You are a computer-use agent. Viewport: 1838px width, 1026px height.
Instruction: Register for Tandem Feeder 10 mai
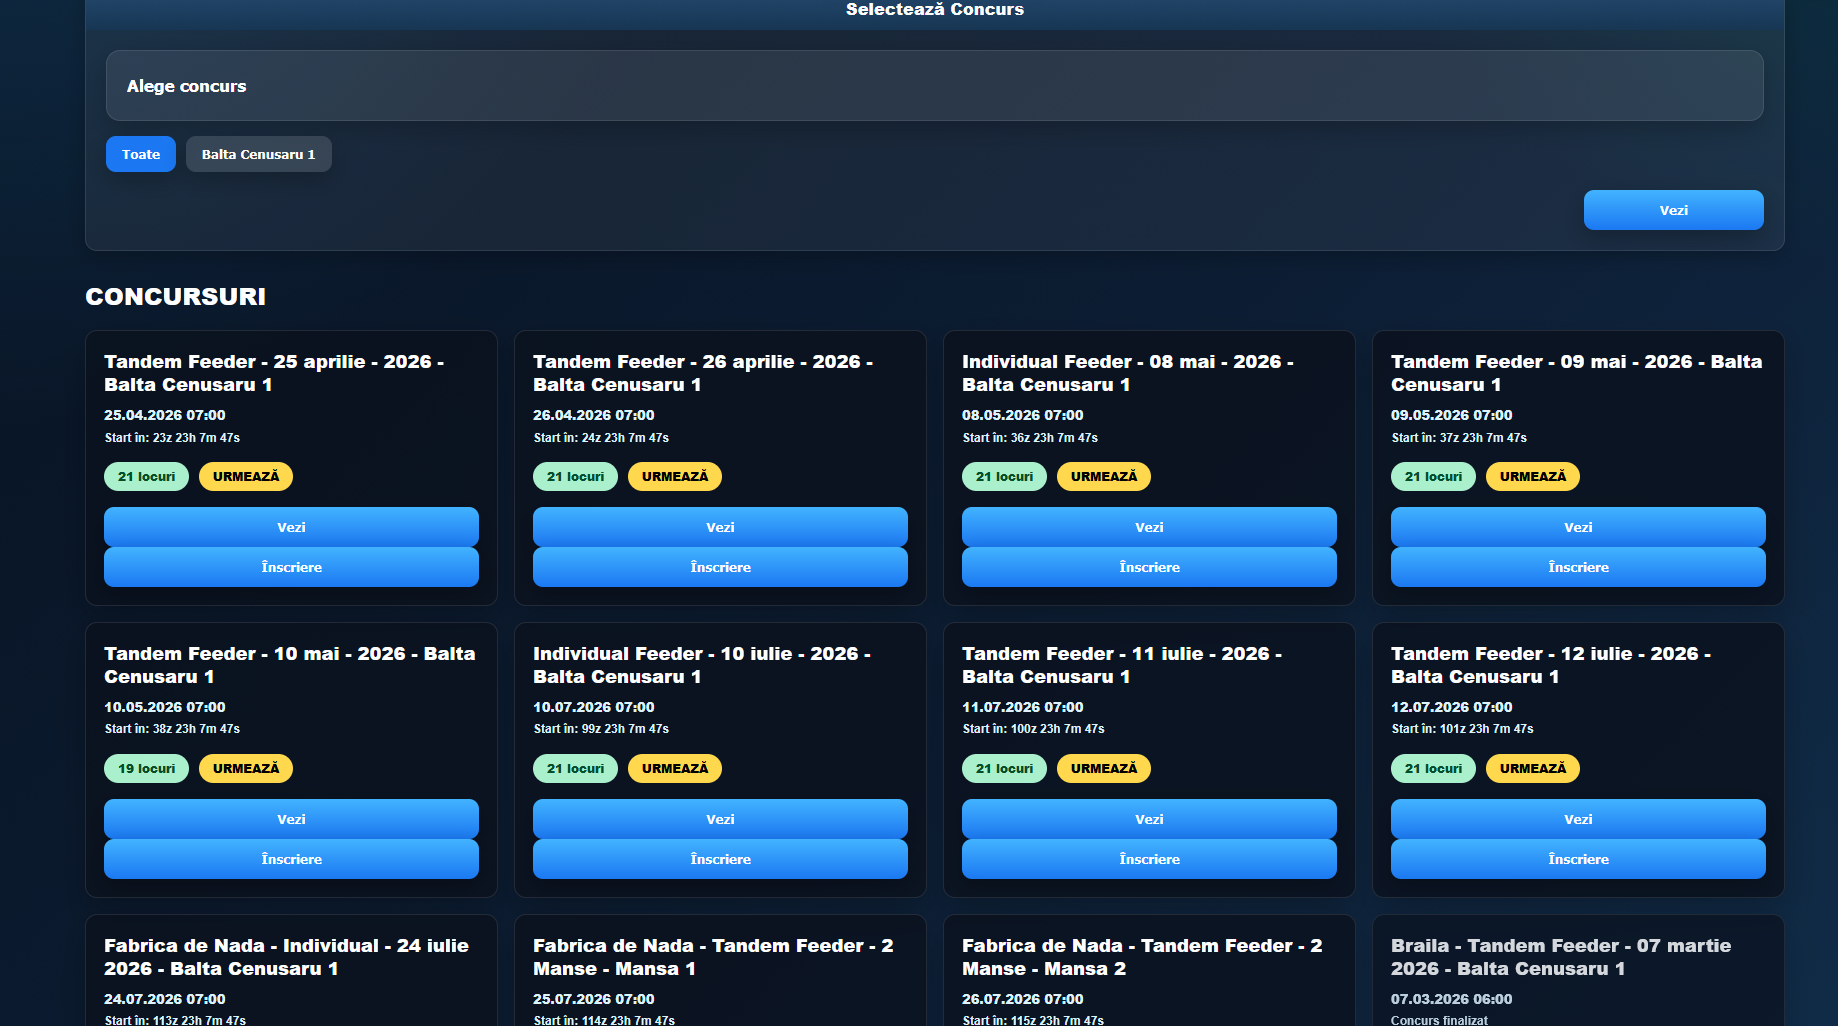tap(291, 859)
